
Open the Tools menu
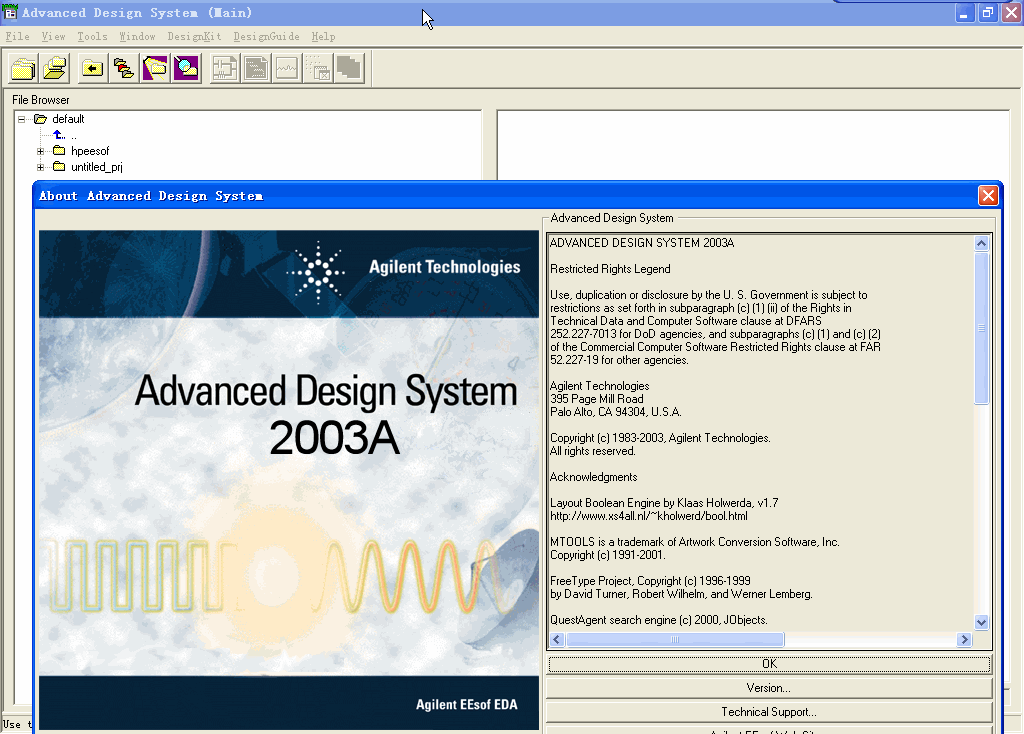point(93,37)
